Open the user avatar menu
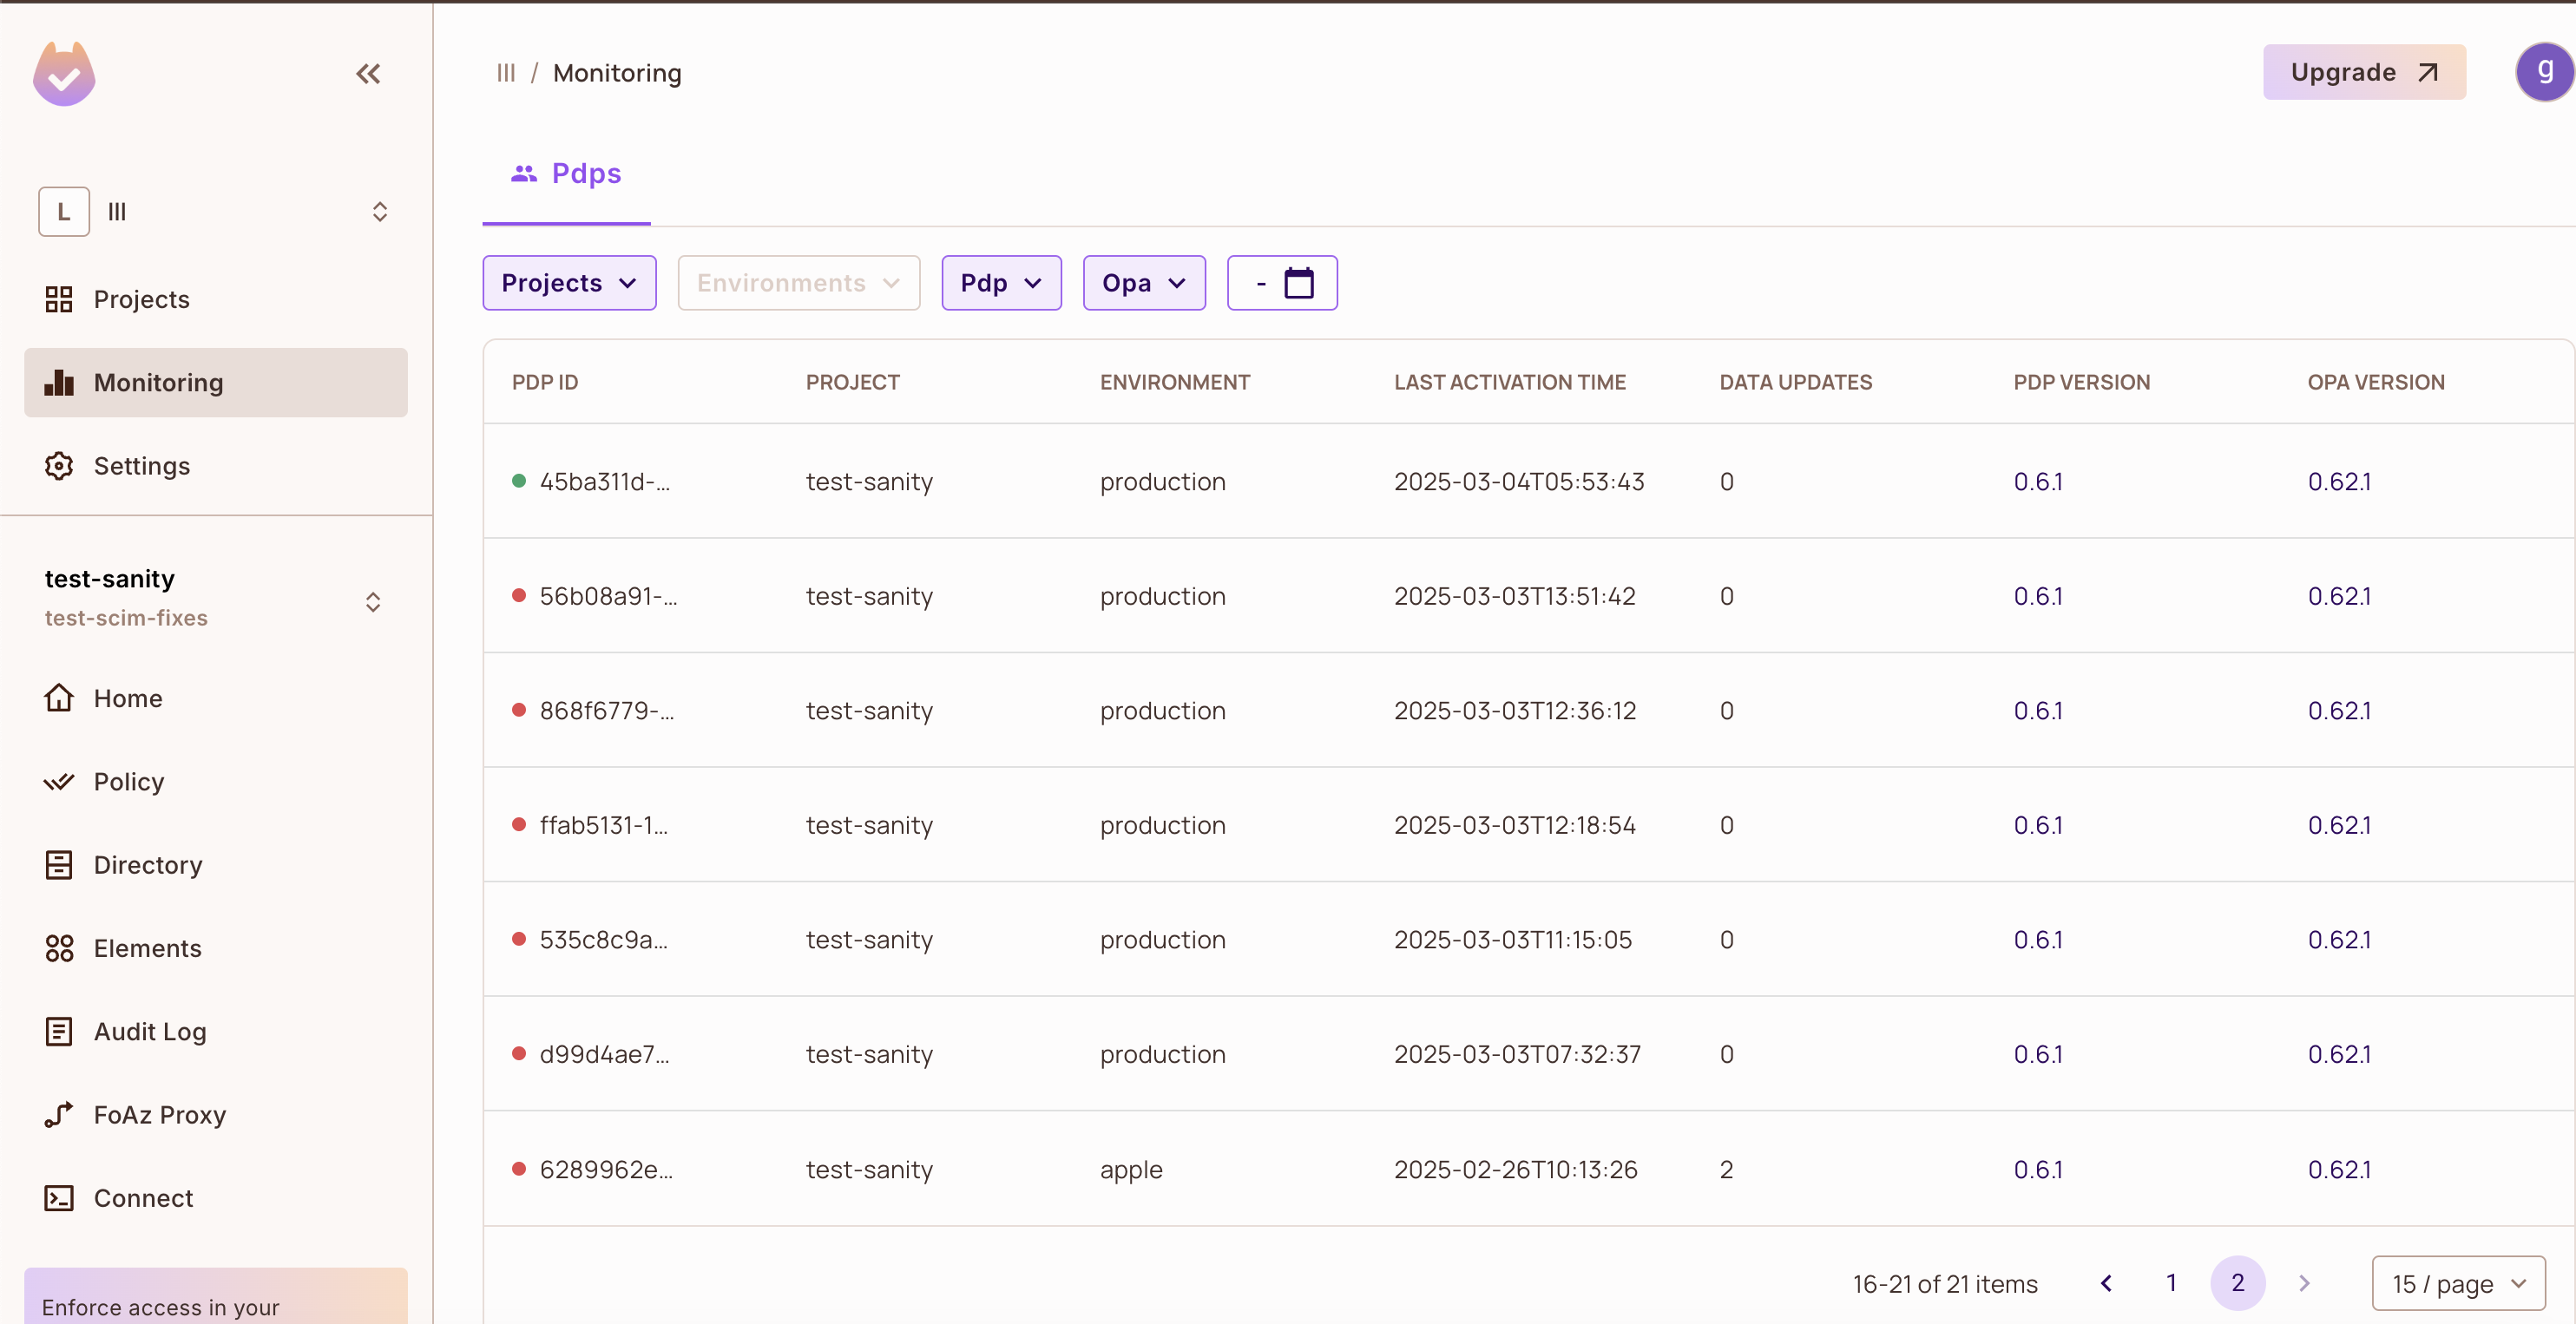The width and height of the screenshot is (2576, 1324). [2543, 72]
